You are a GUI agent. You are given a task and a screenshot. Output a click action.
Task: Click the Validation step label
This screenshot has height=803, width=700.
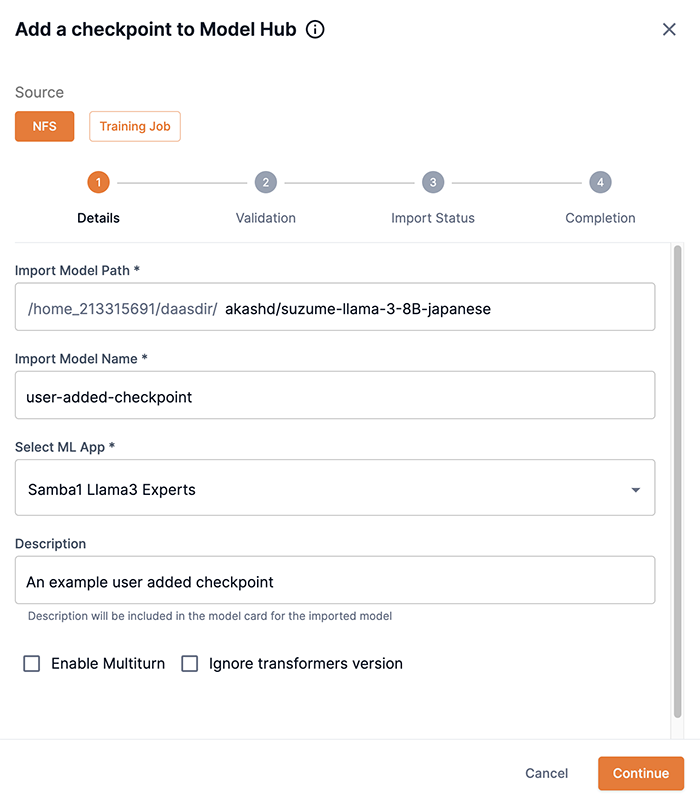[265, 217]
